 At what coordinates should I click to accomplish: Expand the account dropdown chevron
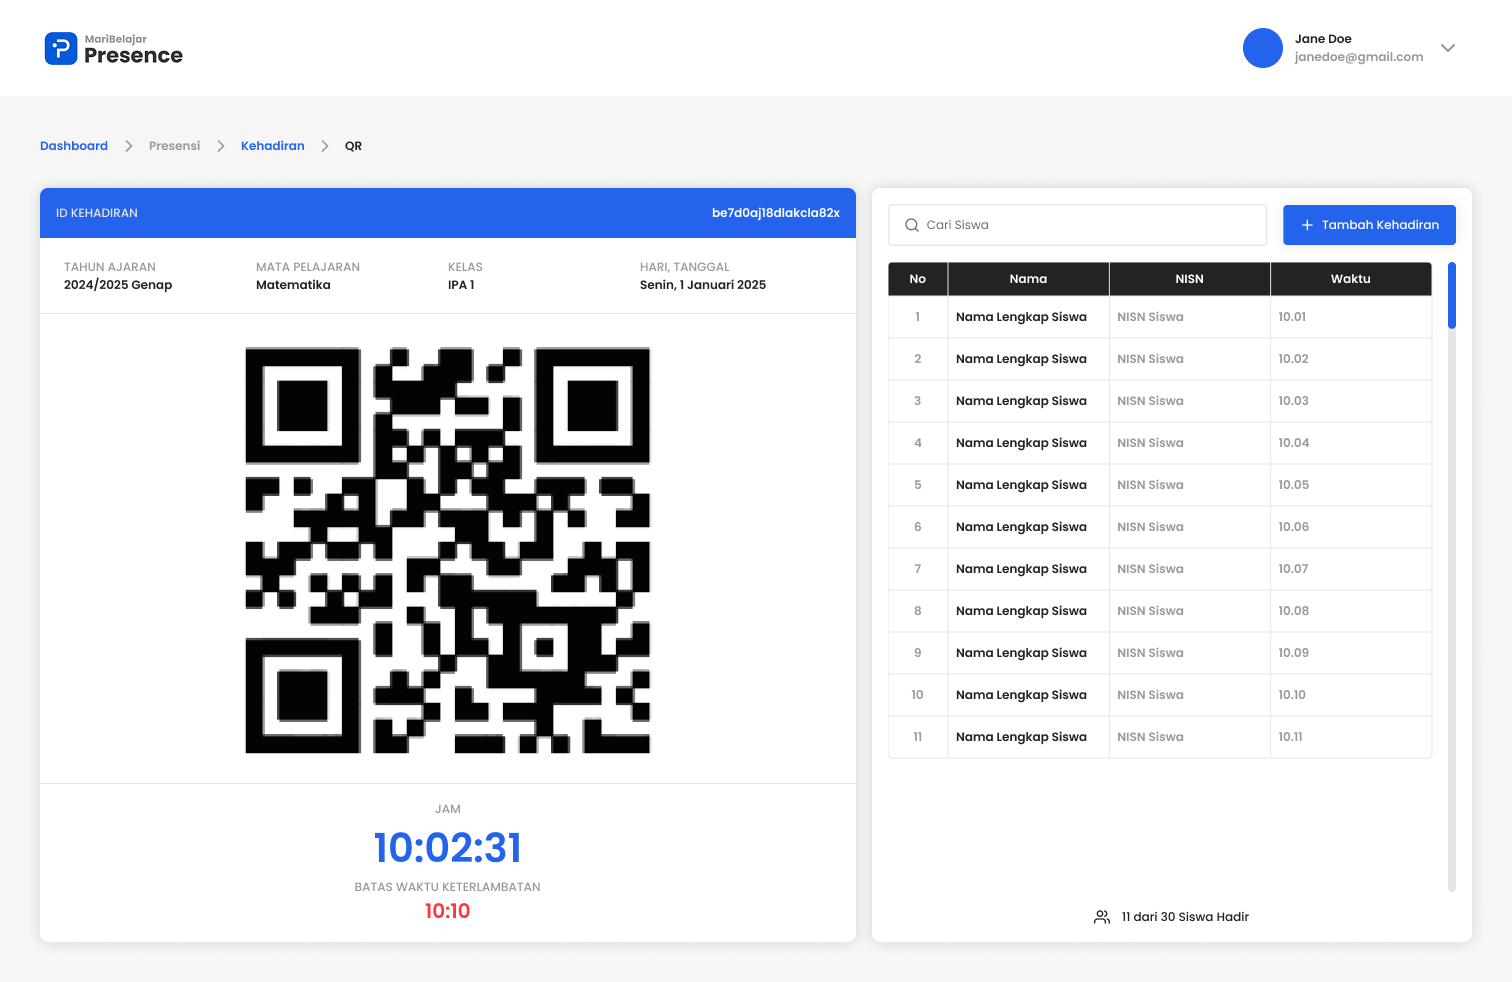[1447, 48]
